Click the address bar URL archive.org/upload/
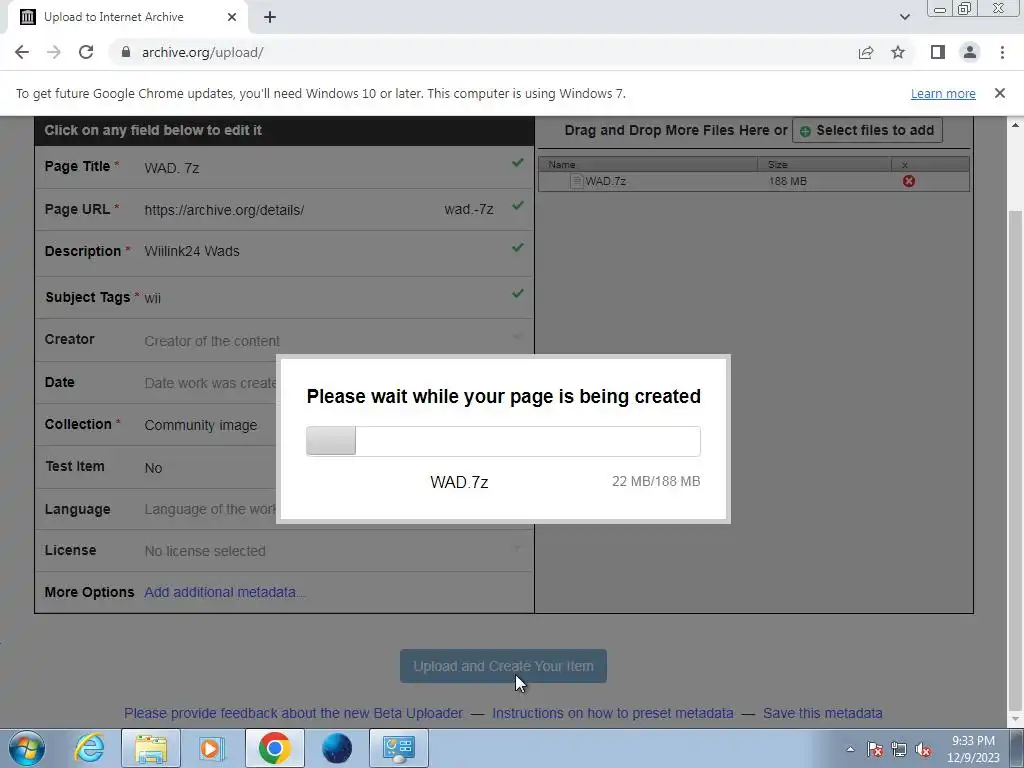 202,52
